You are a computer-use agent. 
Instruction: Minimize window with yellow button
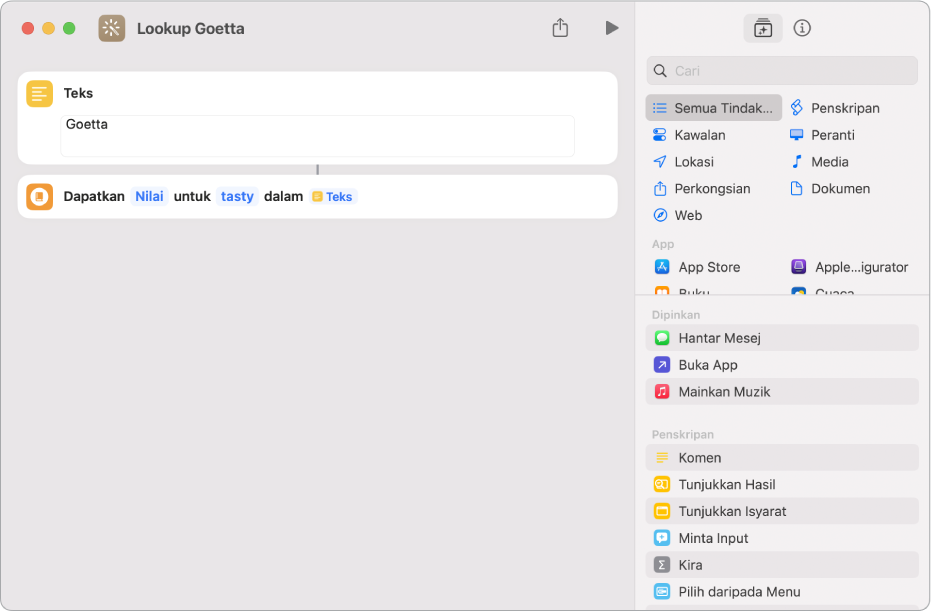pos(49,28)
